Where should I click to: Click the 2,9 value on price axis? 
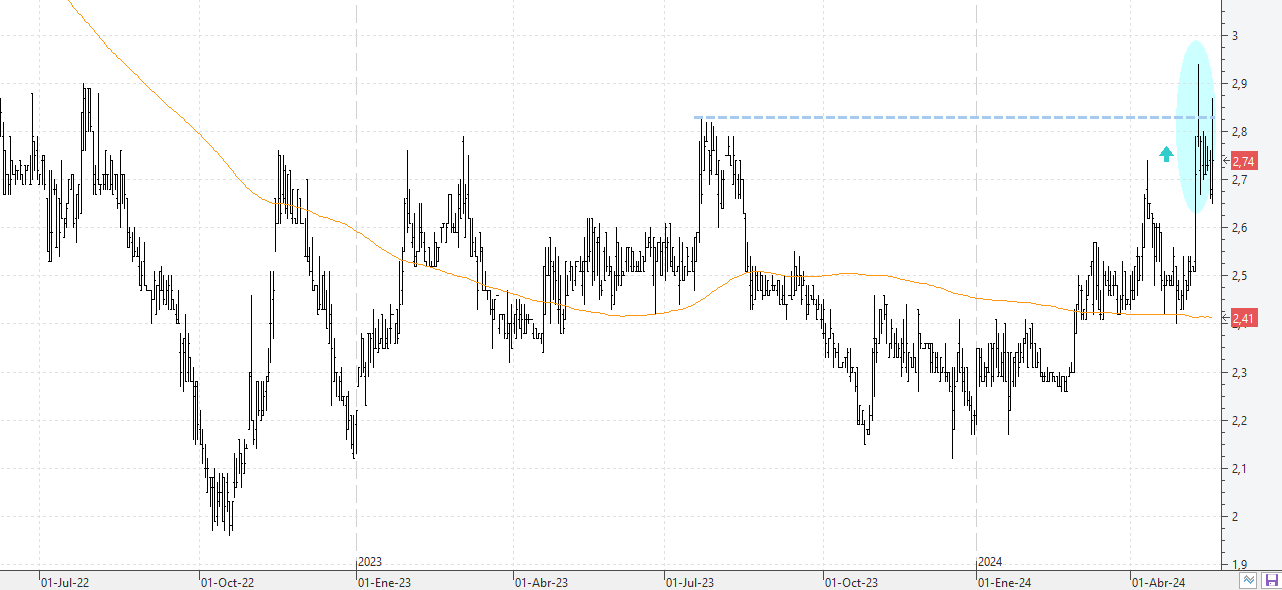point(1240,84)
